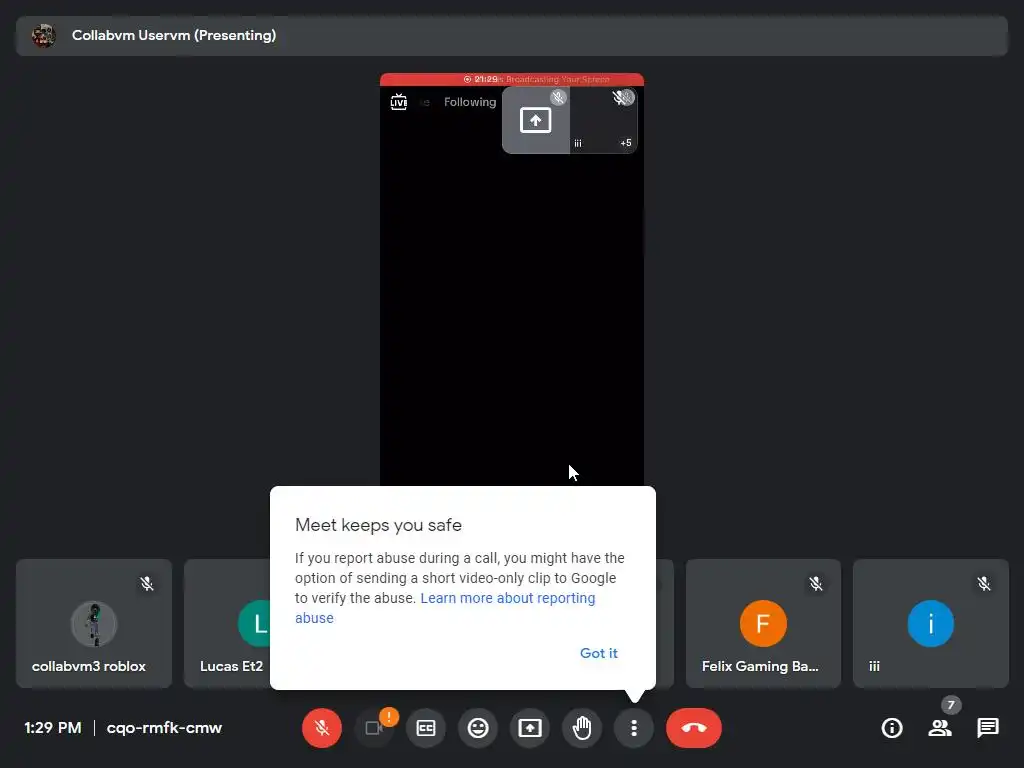
Task: Click the red broadcasting status bar
Action: coord(512,79)
